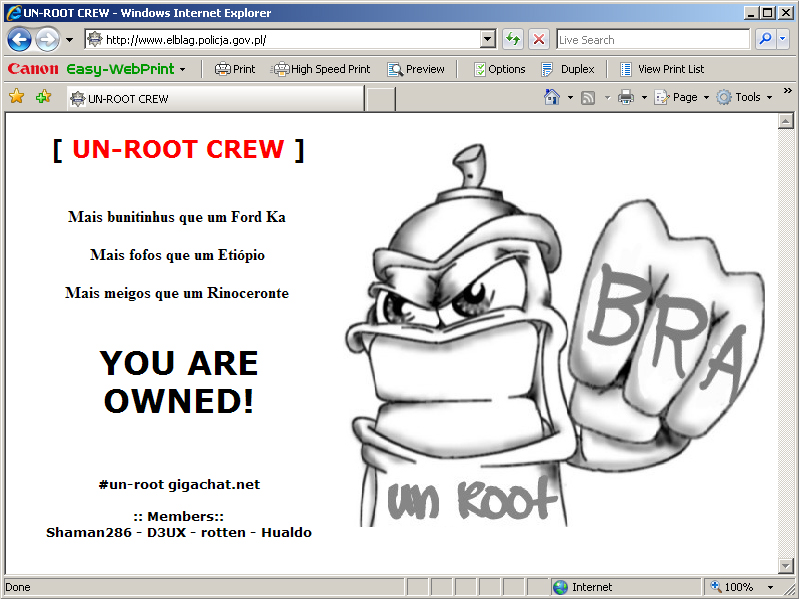Click the Live Search input box
Image resolution: width=799 pixels, height=599 pixels.
point(653,40)
